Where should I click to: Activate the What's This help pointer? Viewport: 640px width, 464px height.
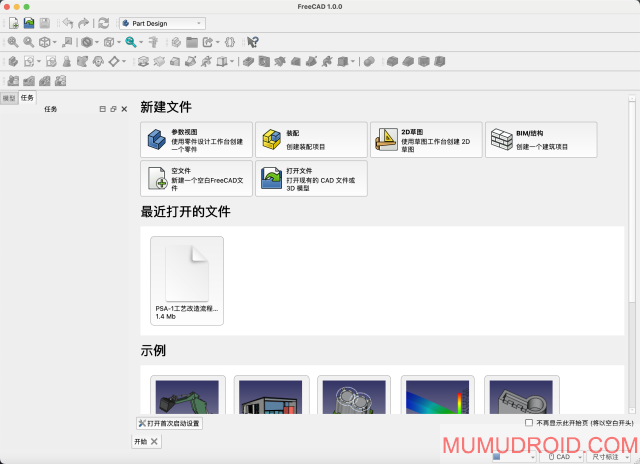(x=253, y=42)
